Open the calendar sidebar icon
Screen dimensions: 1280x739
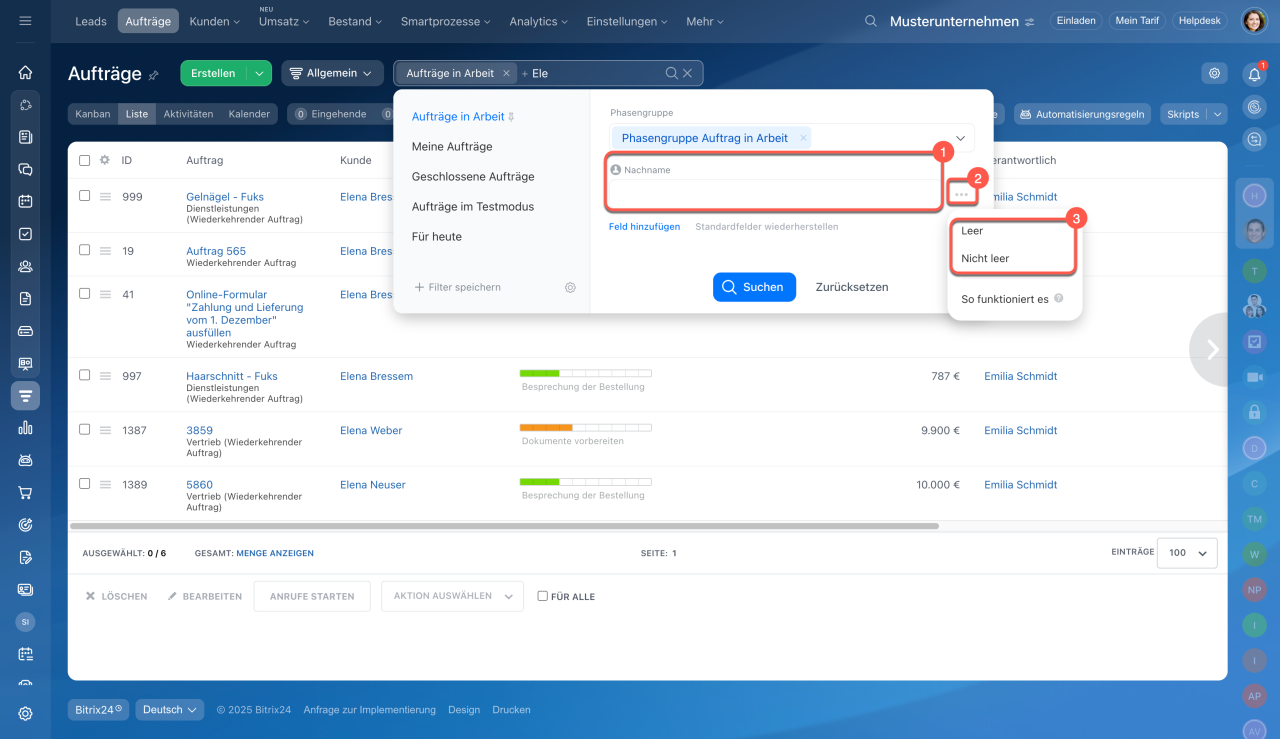25,201
